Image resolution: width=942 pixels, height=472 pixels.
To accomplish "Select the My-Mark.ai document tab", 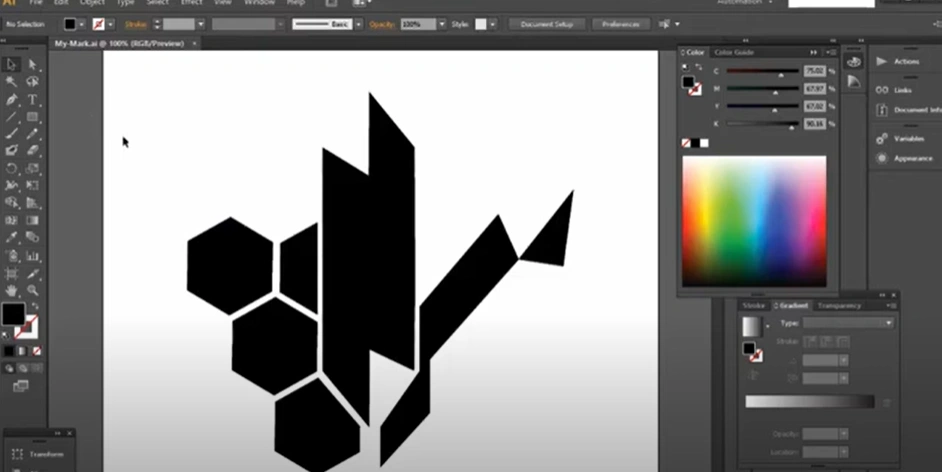I will click(x=119, y=44).
